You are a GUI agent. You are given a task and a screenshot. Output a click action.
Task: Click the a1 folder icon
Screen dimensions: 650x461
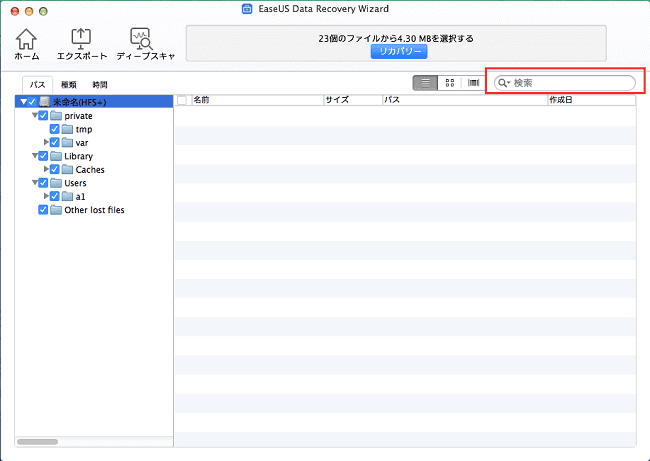pos(68,196)
